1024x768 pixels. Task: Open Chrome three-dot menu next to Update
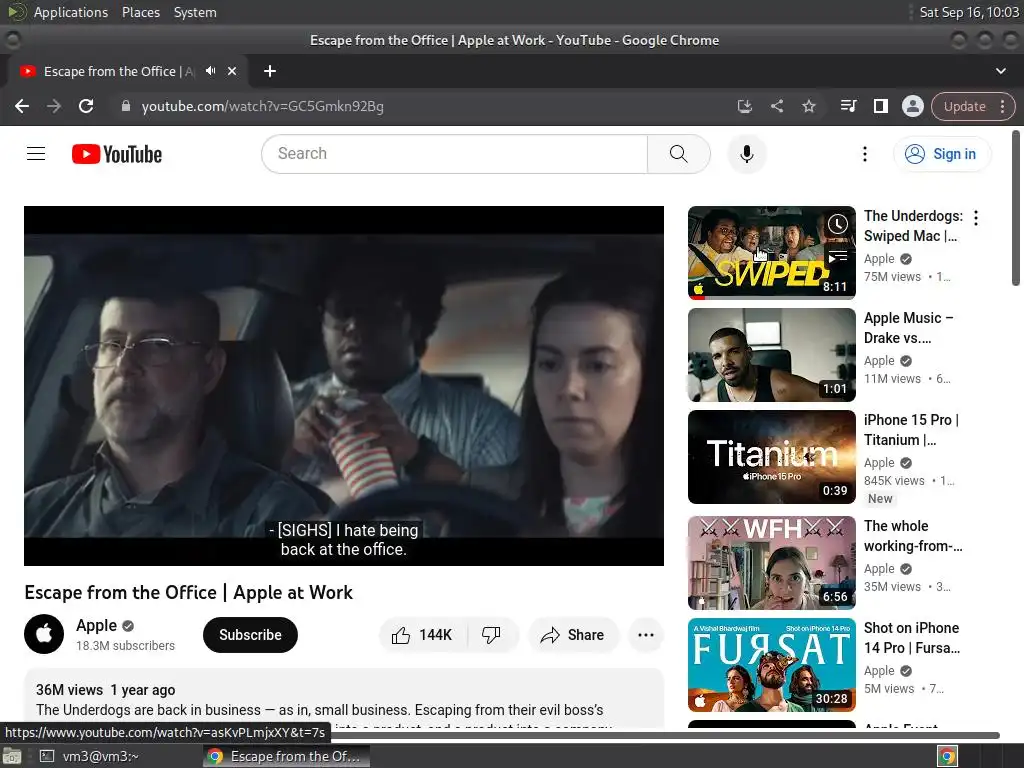pyautogui.click(x=1002, y=106)
